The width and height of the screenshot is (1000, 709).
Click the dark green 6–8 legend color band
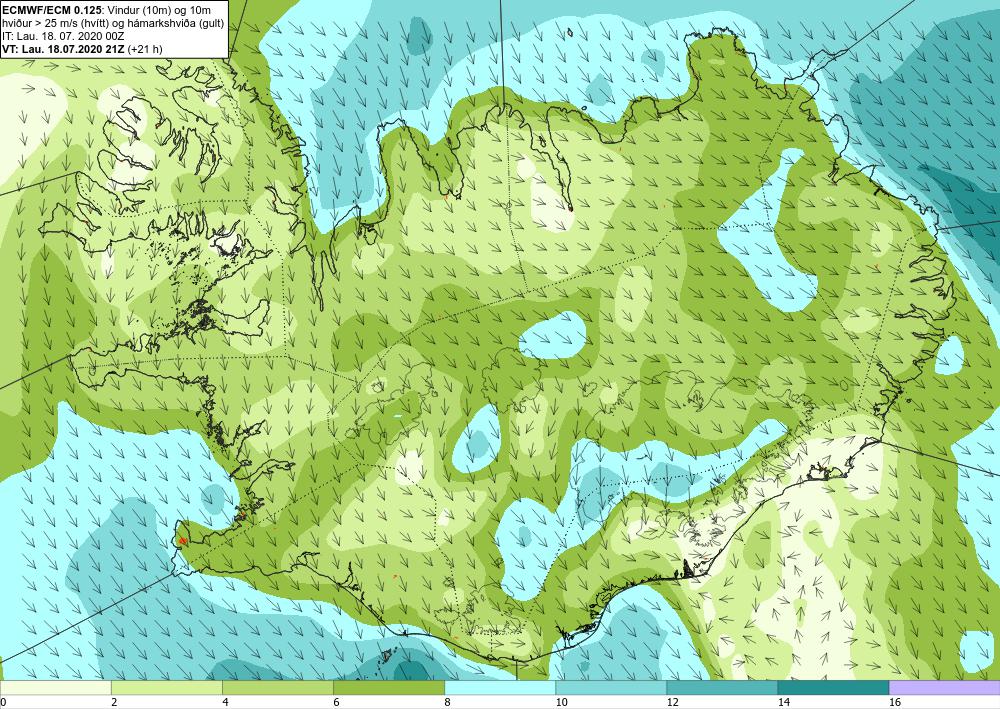[x=388, y=687]
